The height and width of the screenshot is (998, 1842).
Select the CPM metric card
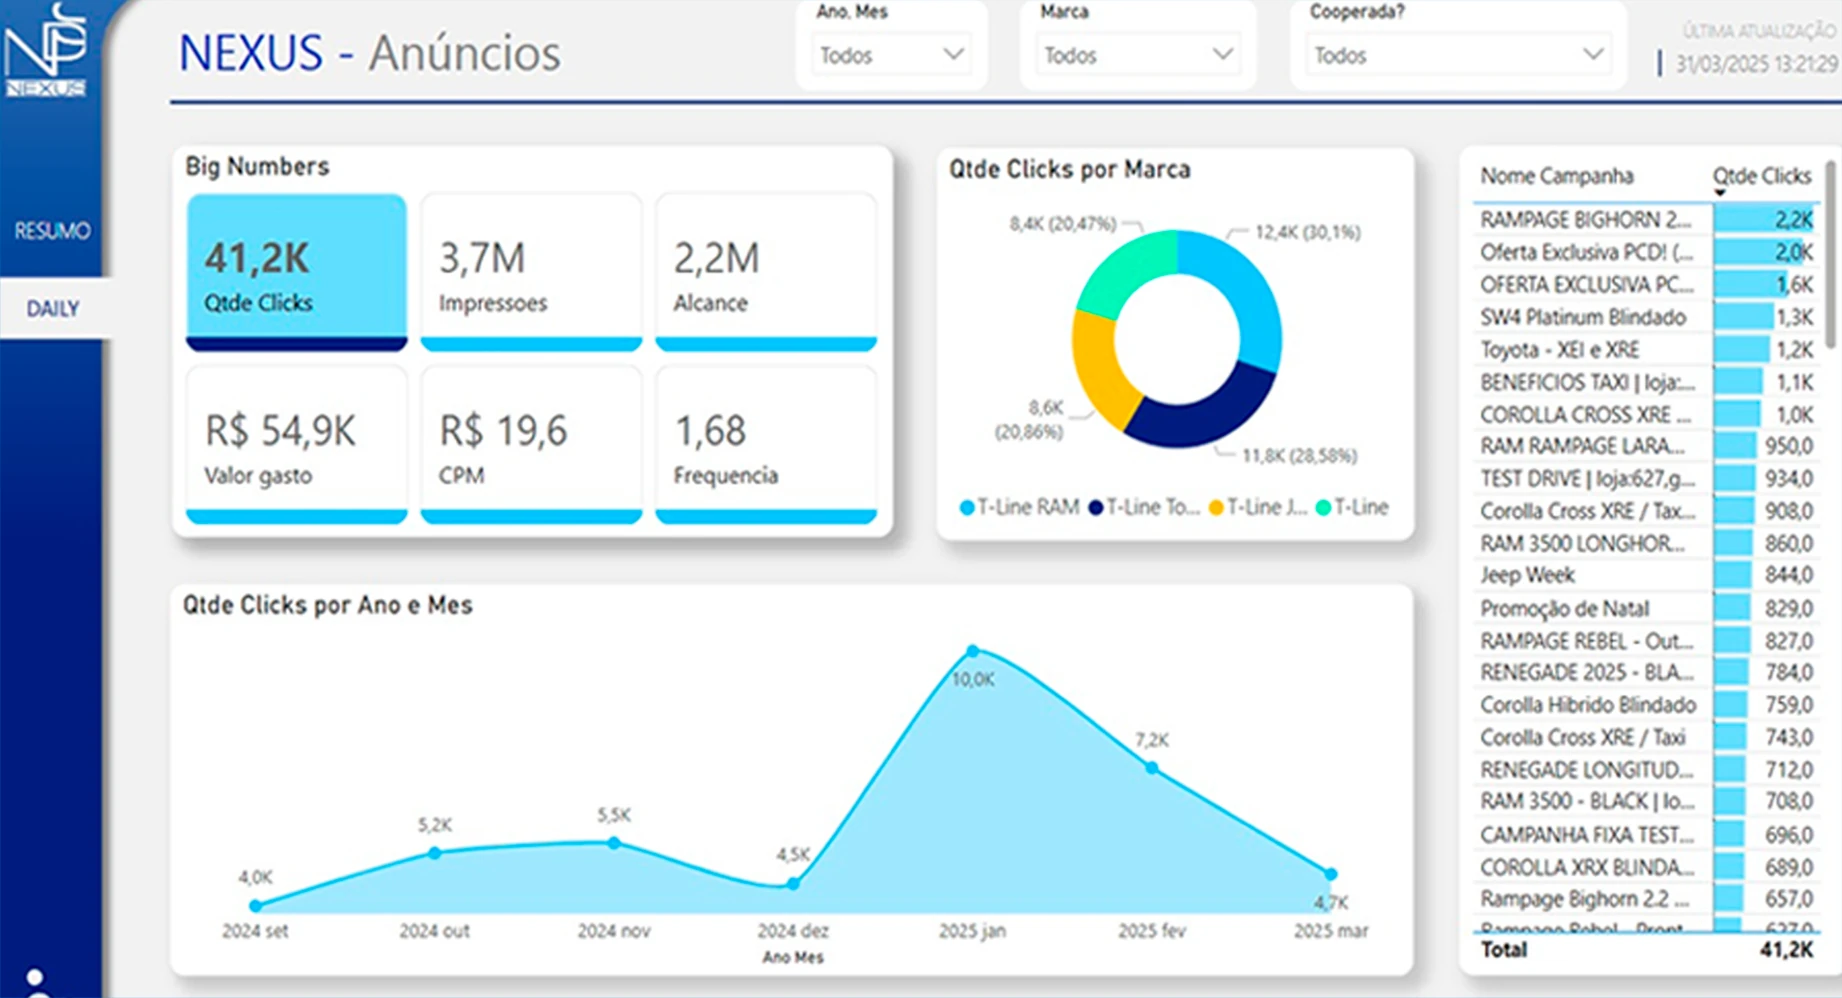[x=531, y=445]
